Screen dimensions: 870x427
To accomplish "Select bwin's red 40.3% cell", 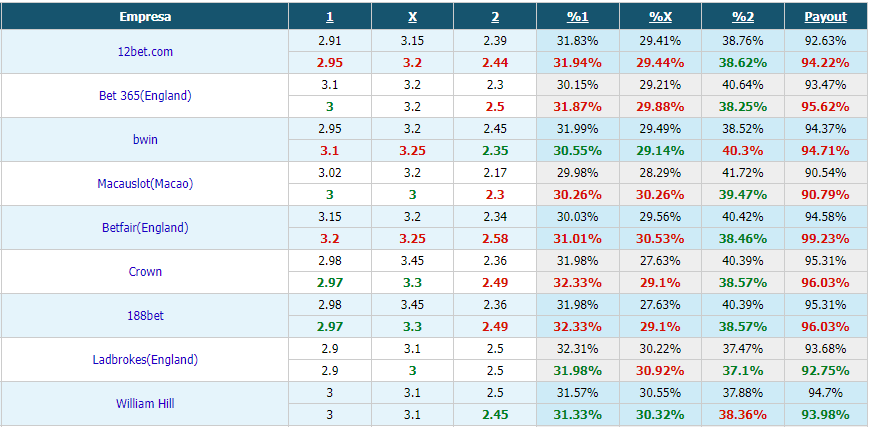I will click(x=743, y=150).
